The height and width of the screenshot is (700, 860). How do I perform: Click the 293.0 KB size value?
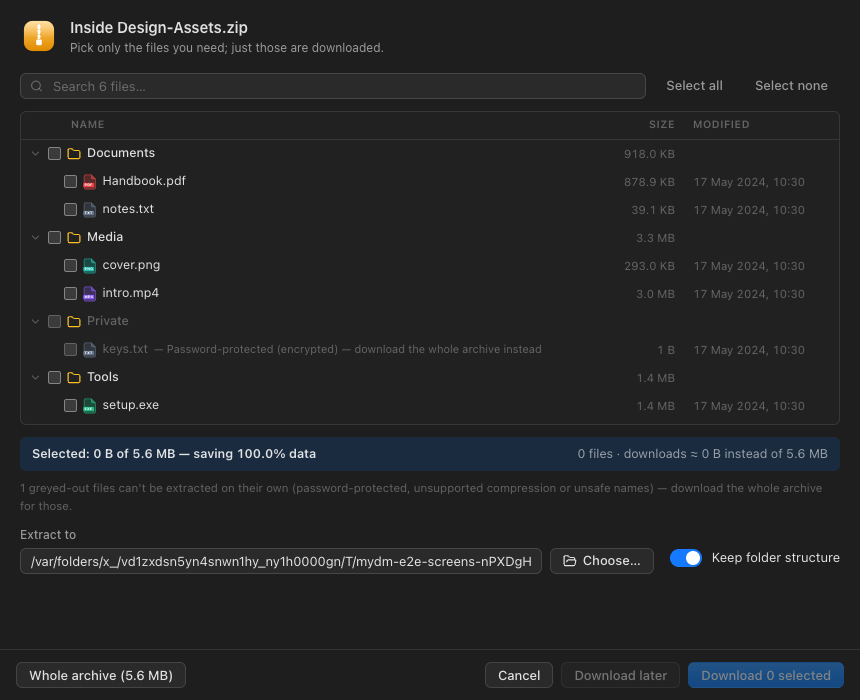pyautogui.click(x=649, y=266)
